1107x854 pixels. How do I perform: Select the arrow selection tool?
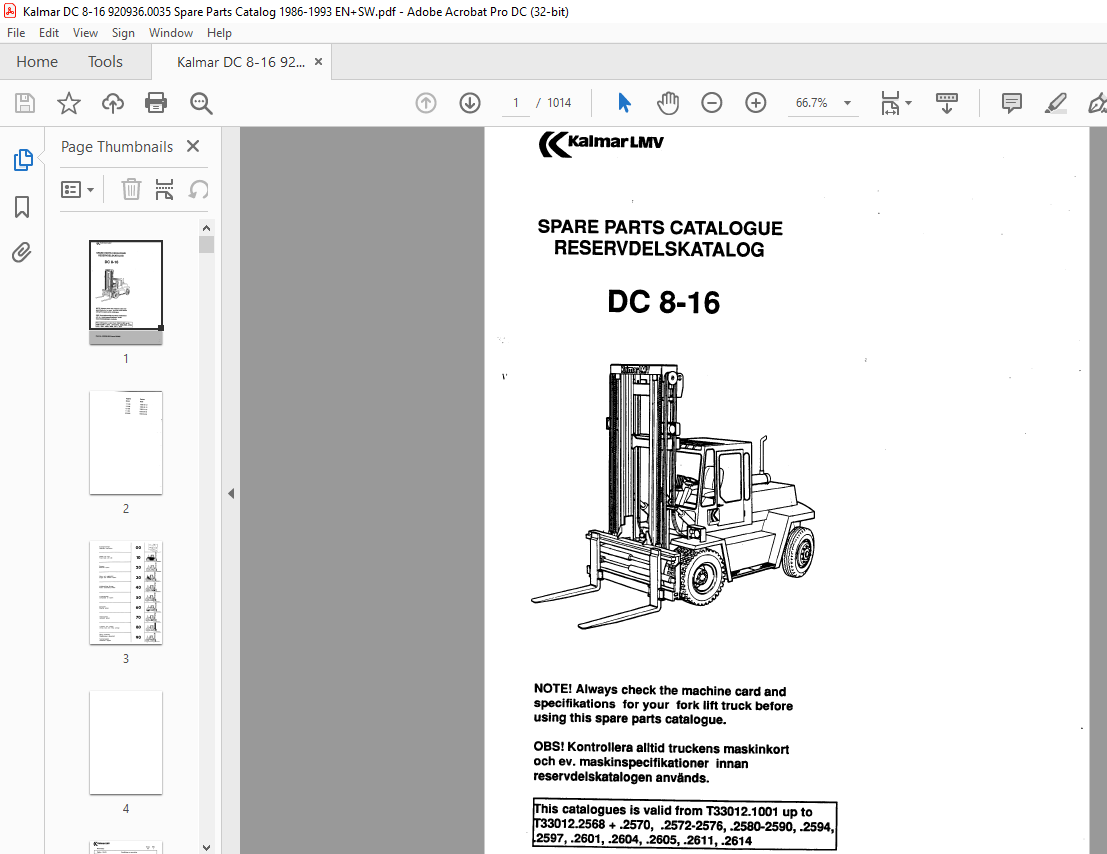tap(624, 103)
